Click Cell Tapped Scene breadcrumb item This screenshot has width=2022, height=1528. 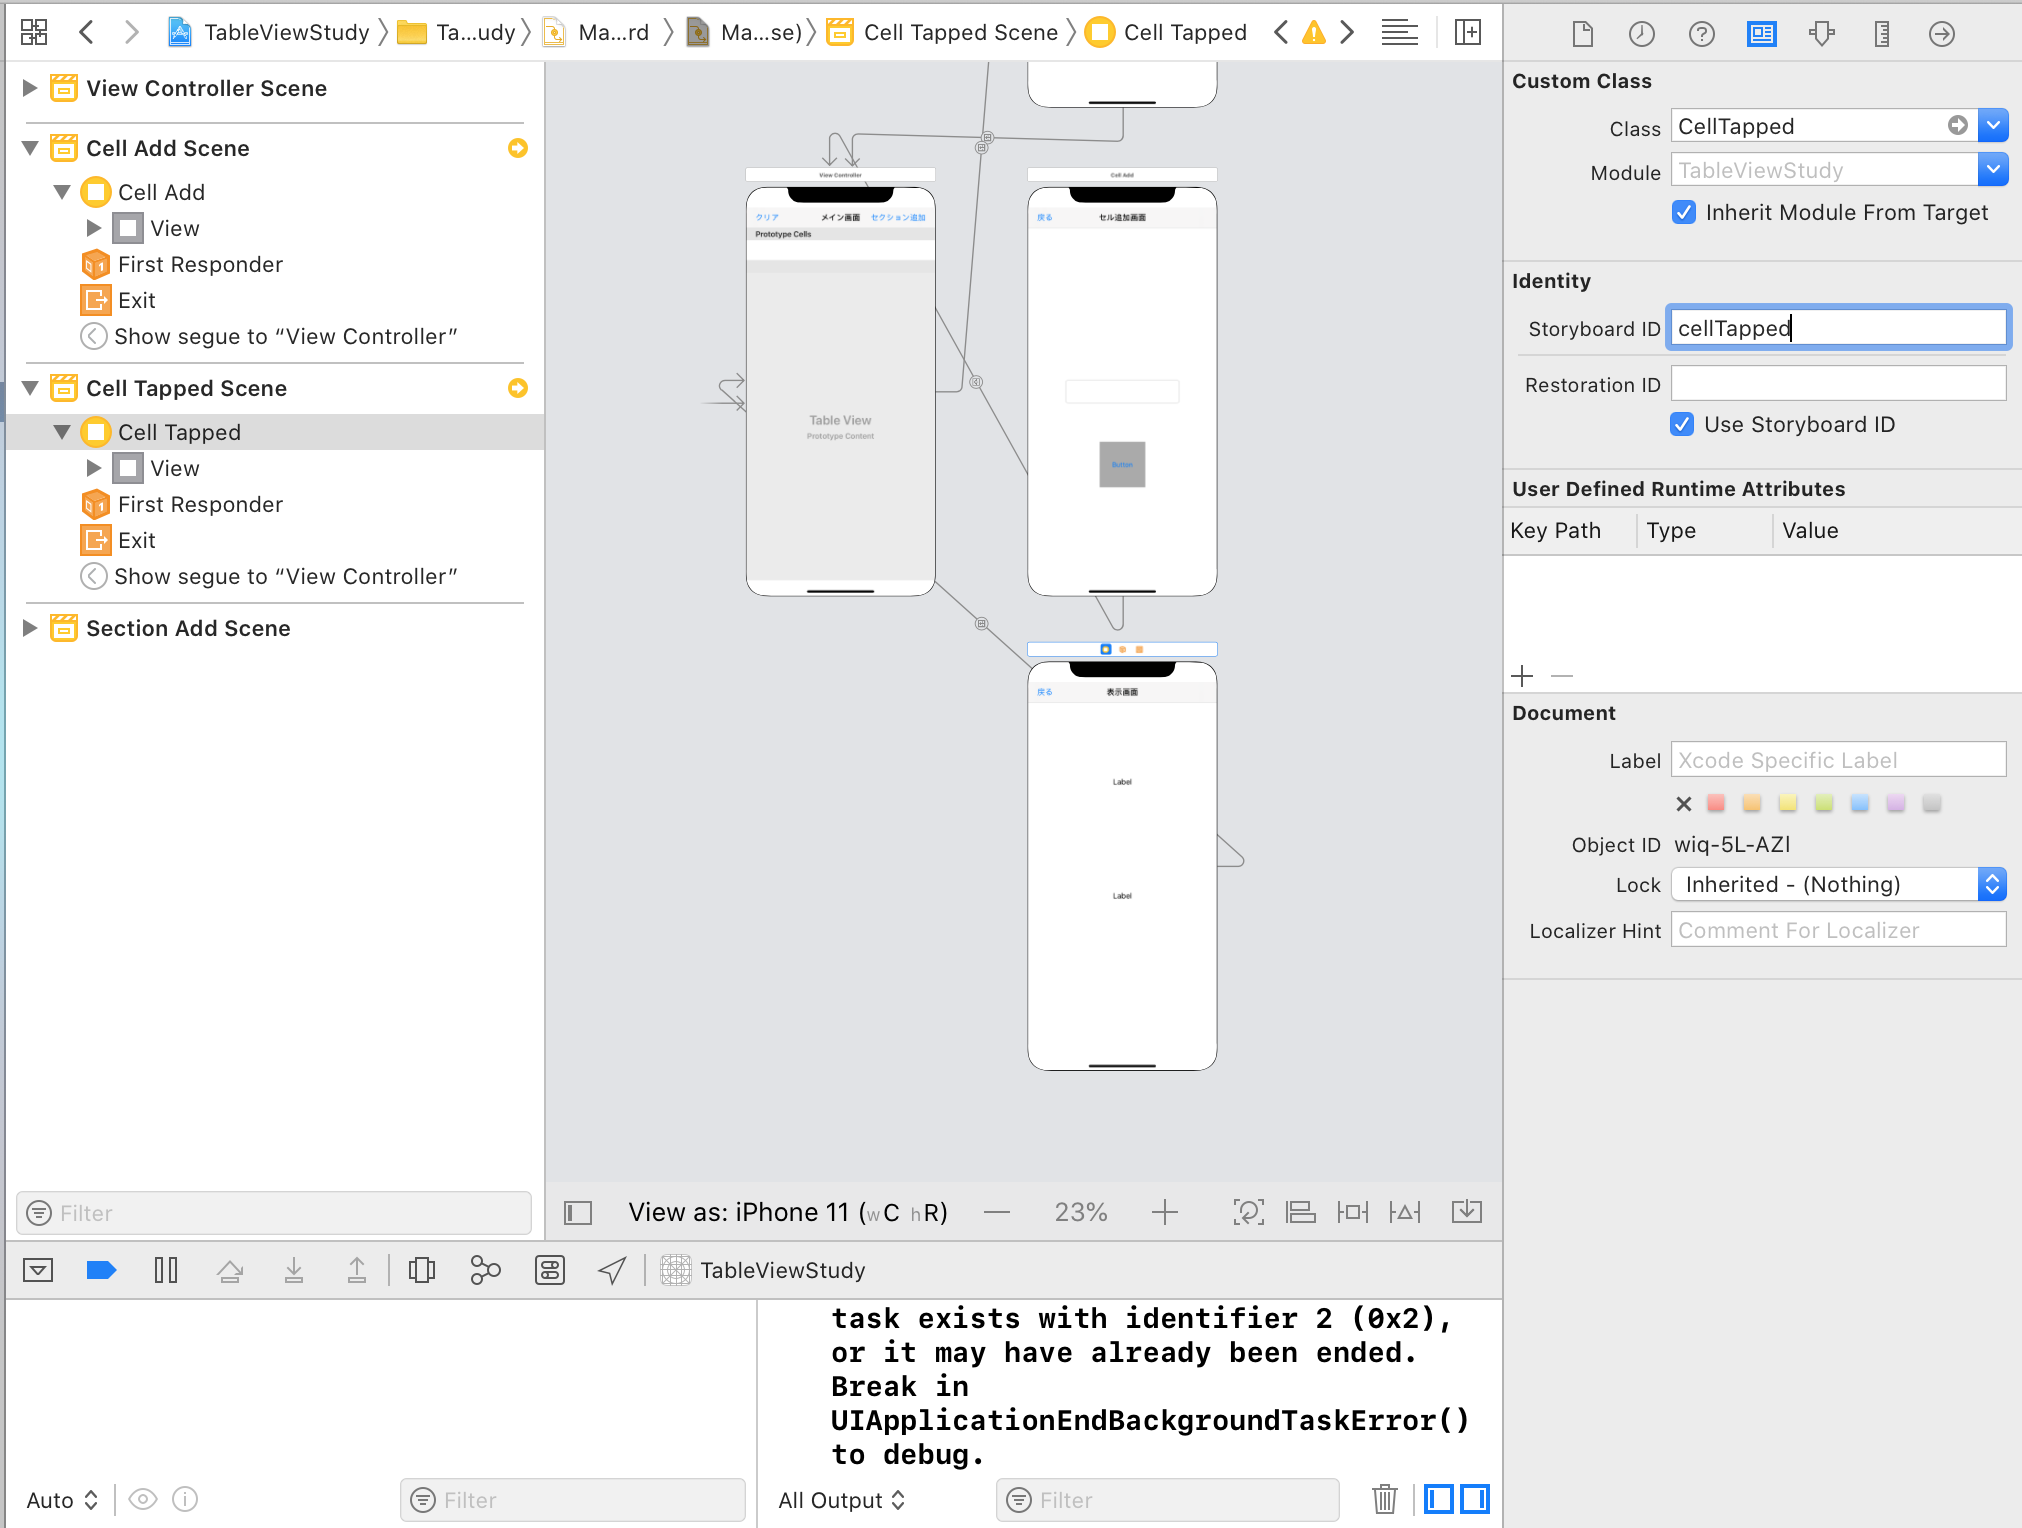tap(959, 32)
